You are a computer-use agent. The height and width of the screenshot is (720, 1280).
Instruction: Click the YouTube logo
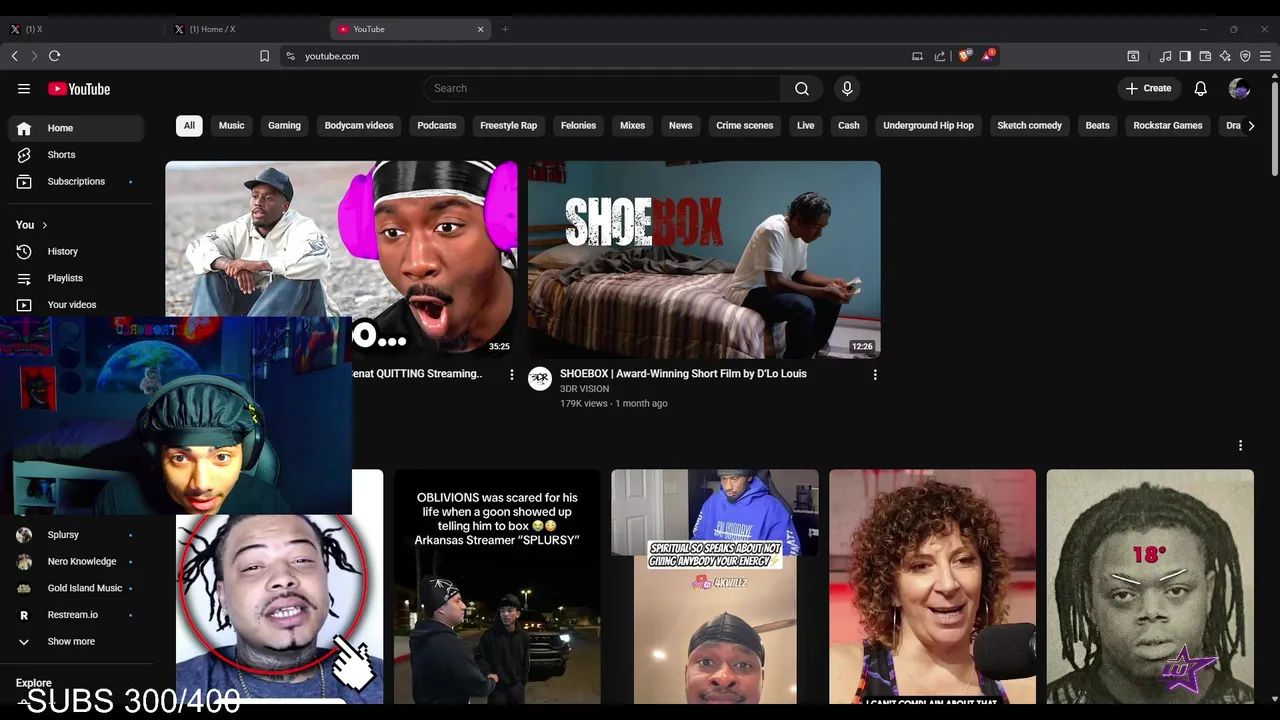(x=79, y=89)
